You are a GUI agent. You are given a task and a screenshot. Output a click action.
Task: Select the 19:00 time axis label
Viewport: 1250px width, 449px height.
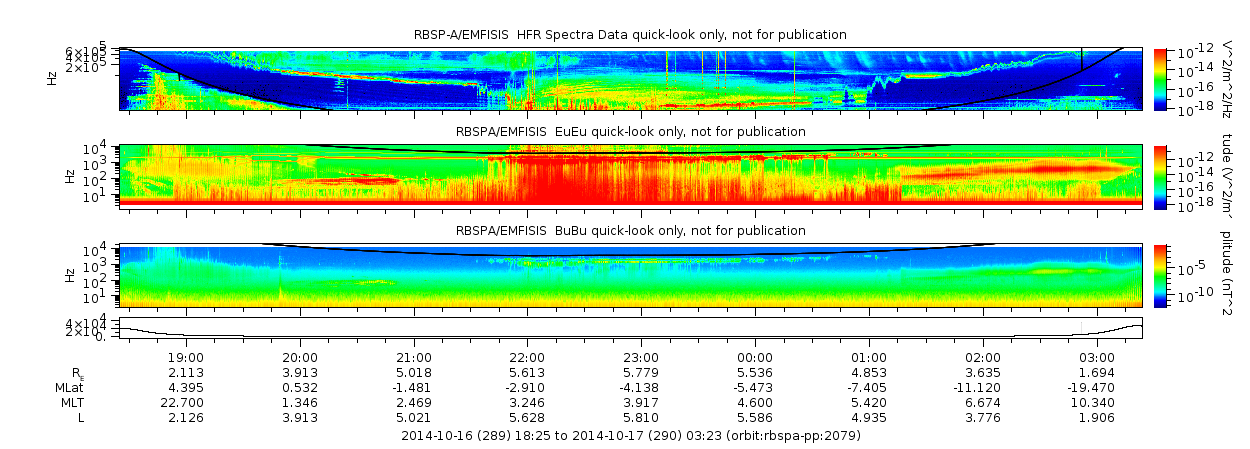click(x=186, y=357)
